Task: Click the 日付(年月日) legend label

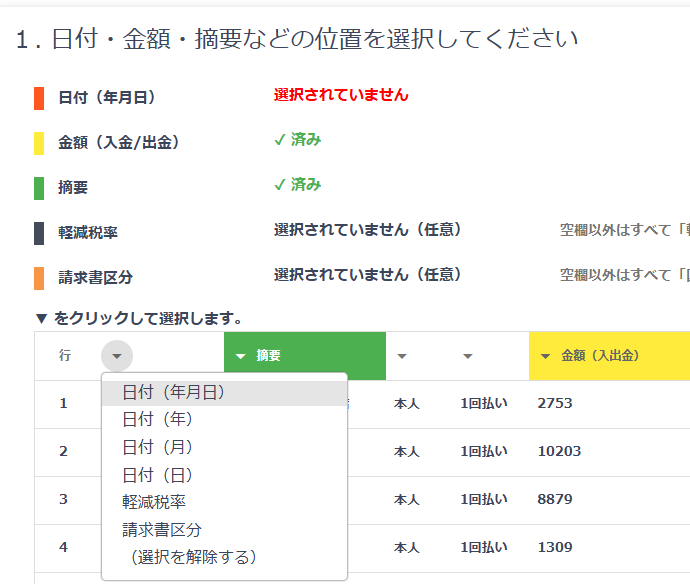Action: click(107, 97)
